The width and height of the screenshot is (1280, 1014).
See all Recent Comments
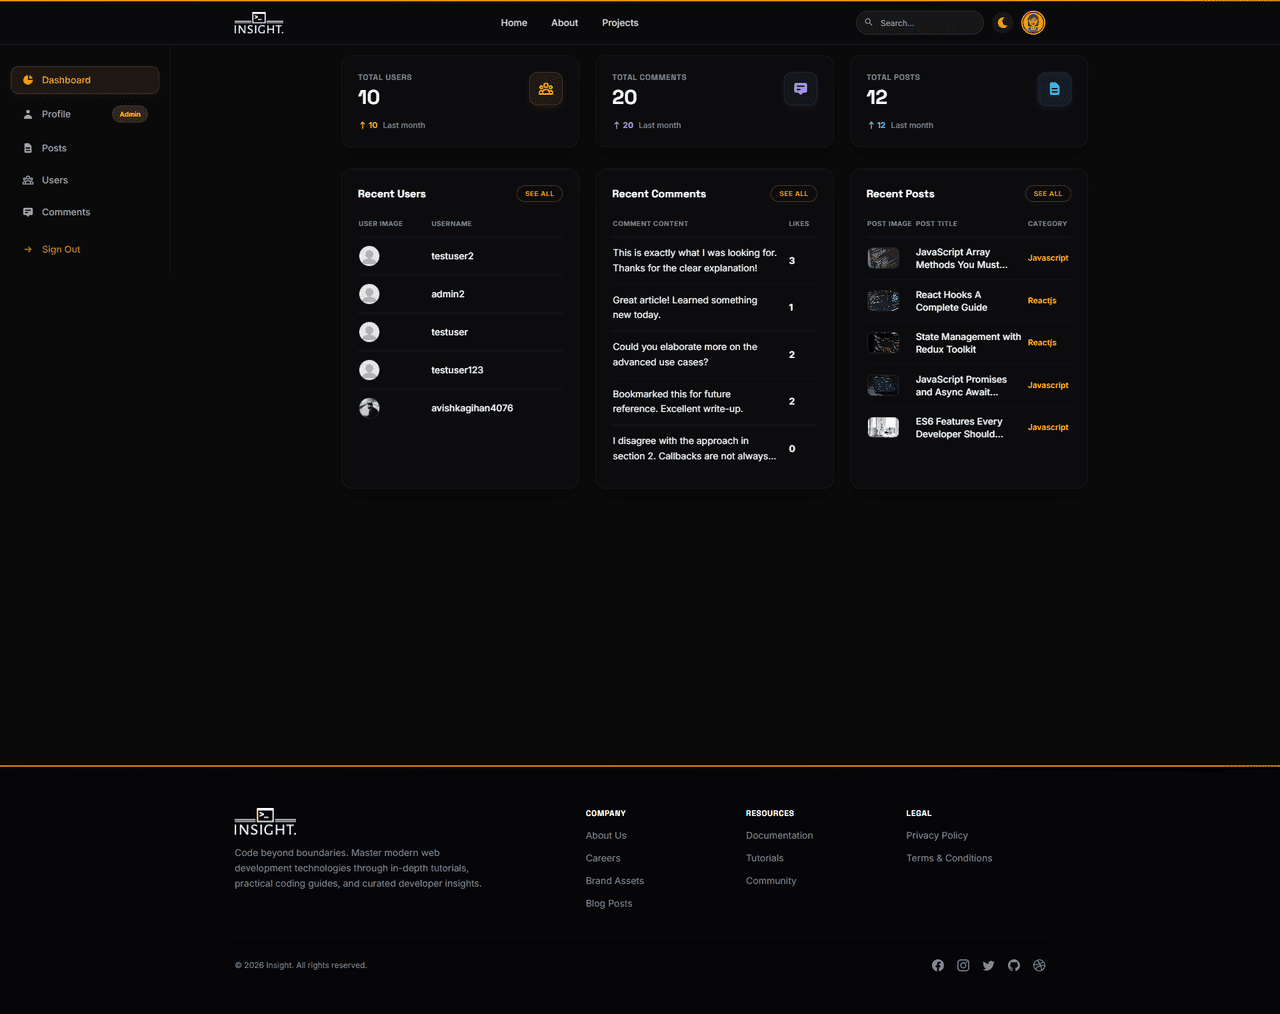794,194
